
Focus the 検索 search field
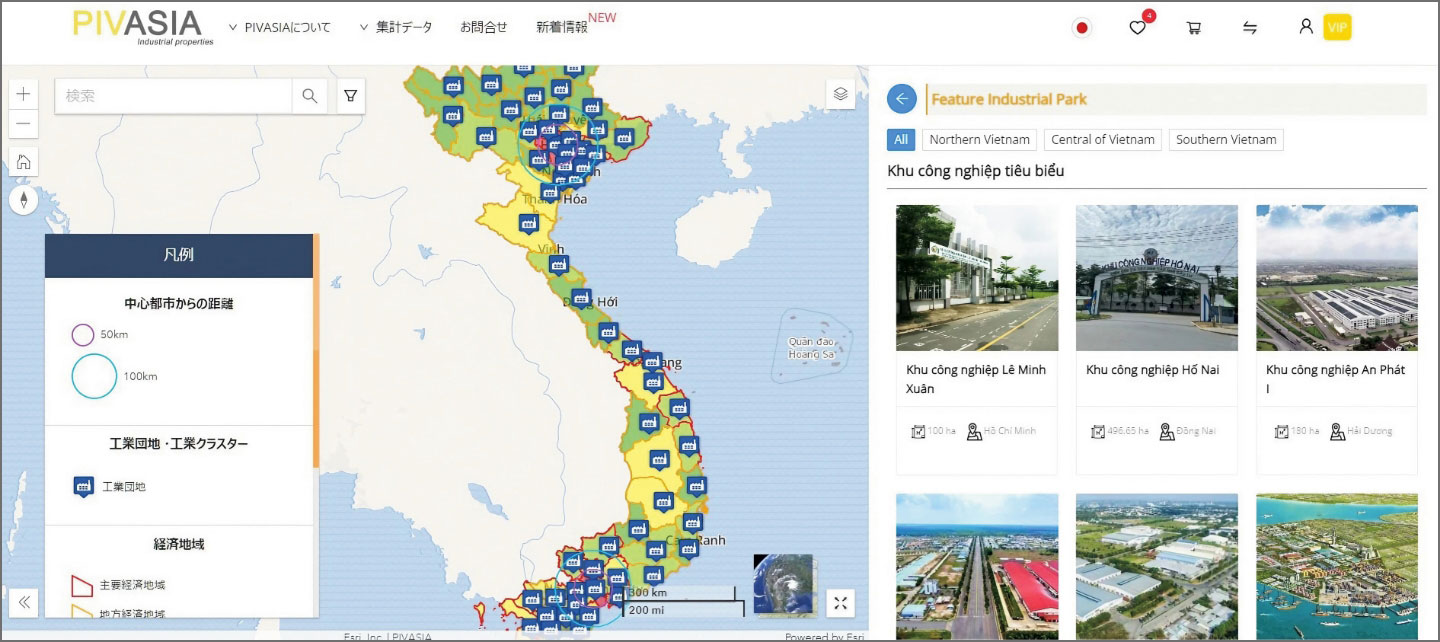[173, 96]
